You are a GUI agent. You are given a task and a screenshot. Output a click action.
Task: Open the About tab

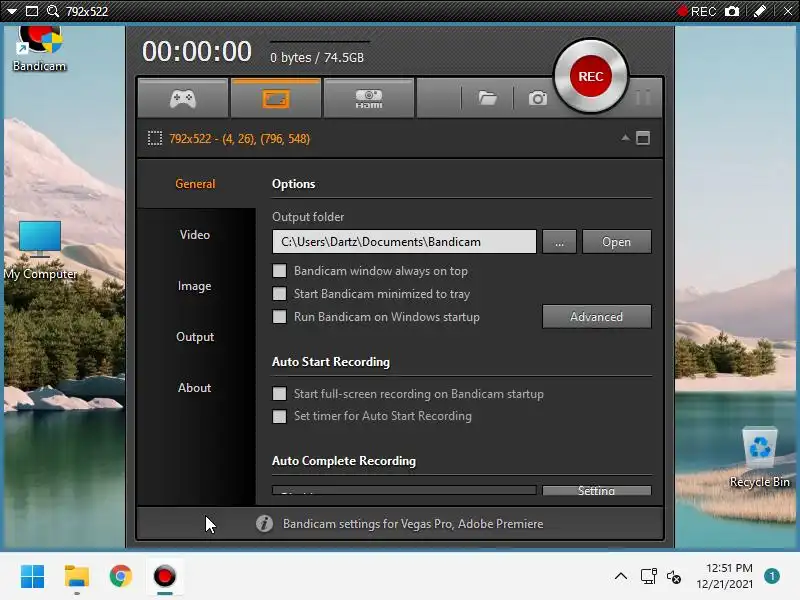tap(194, 388)
